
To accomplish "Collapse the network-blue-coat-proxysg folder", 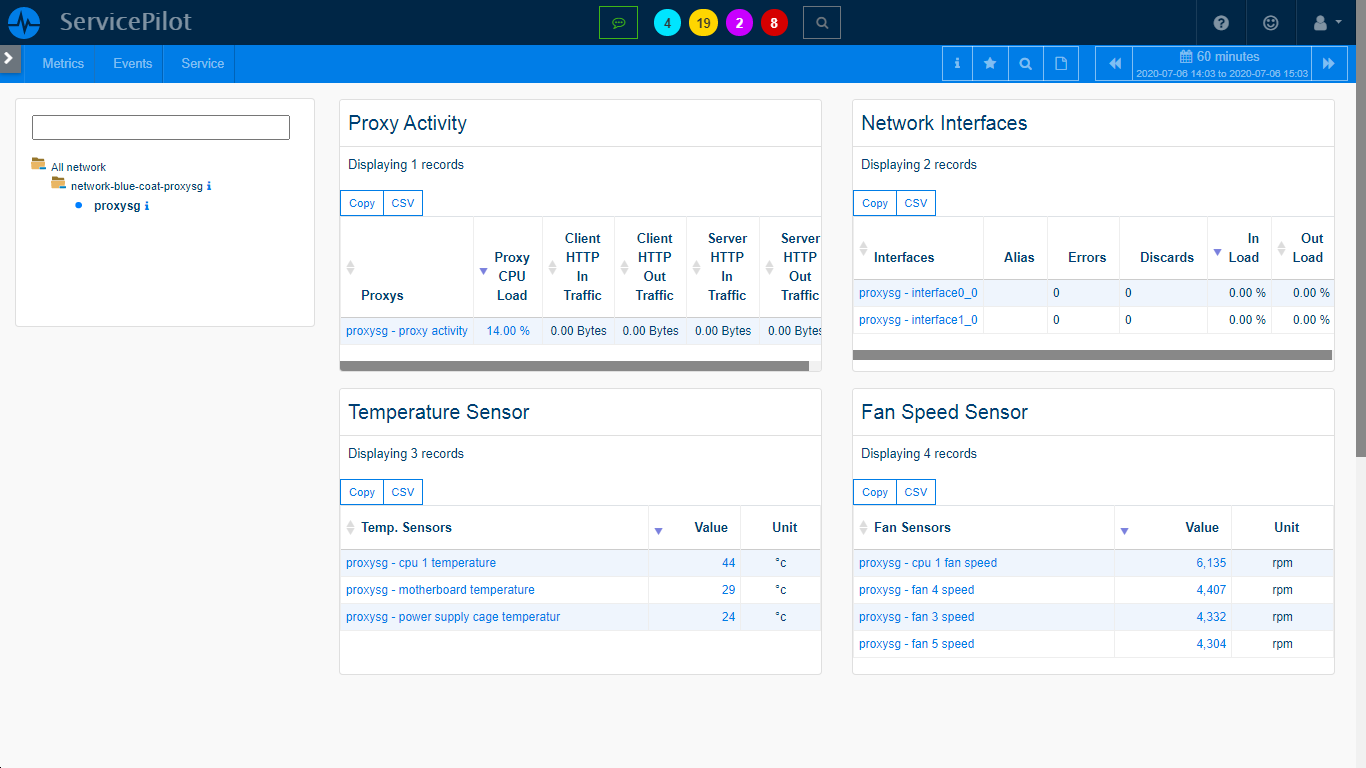I will (58, 185).
